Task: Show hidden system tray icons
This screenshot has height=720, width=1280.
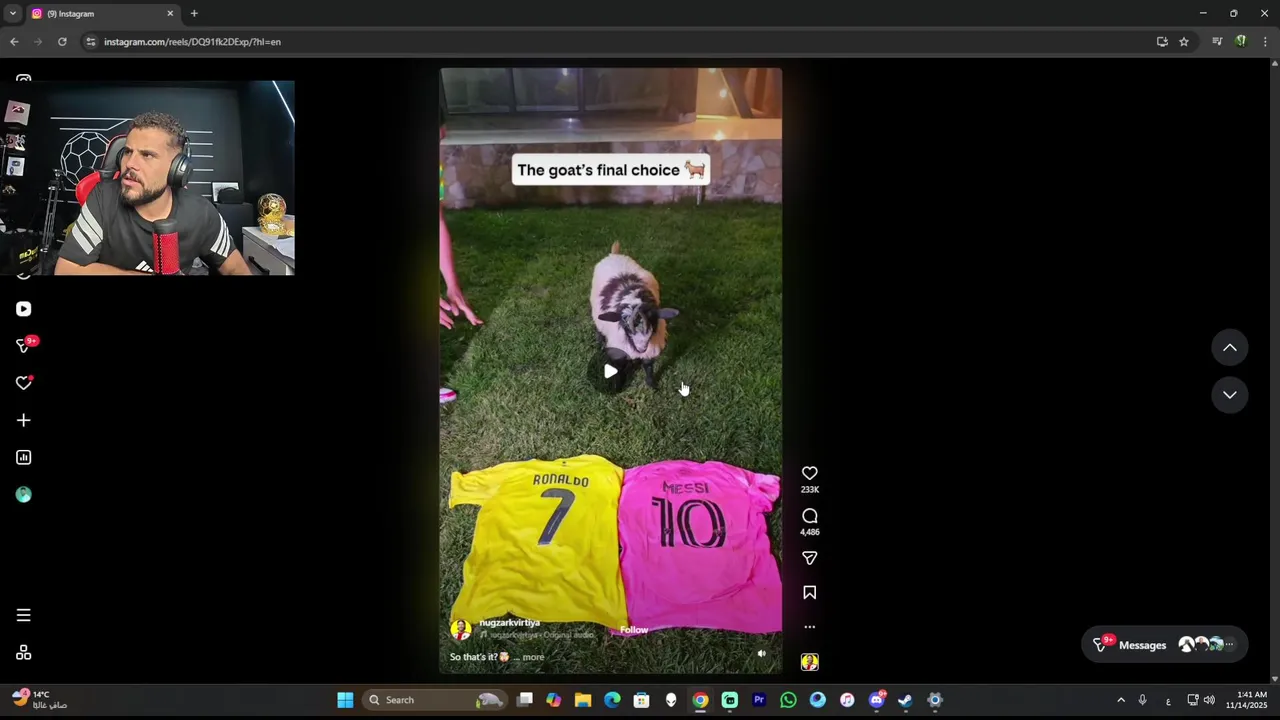Action: click(1121, 700)
